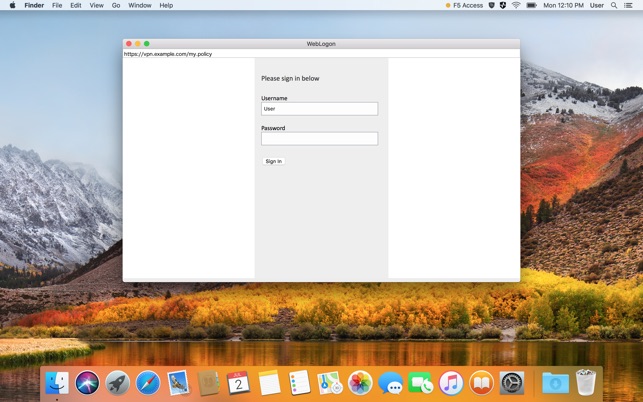643x402 pixels.
Task: Click the WebLogon window title
Action: click(321, 44)
